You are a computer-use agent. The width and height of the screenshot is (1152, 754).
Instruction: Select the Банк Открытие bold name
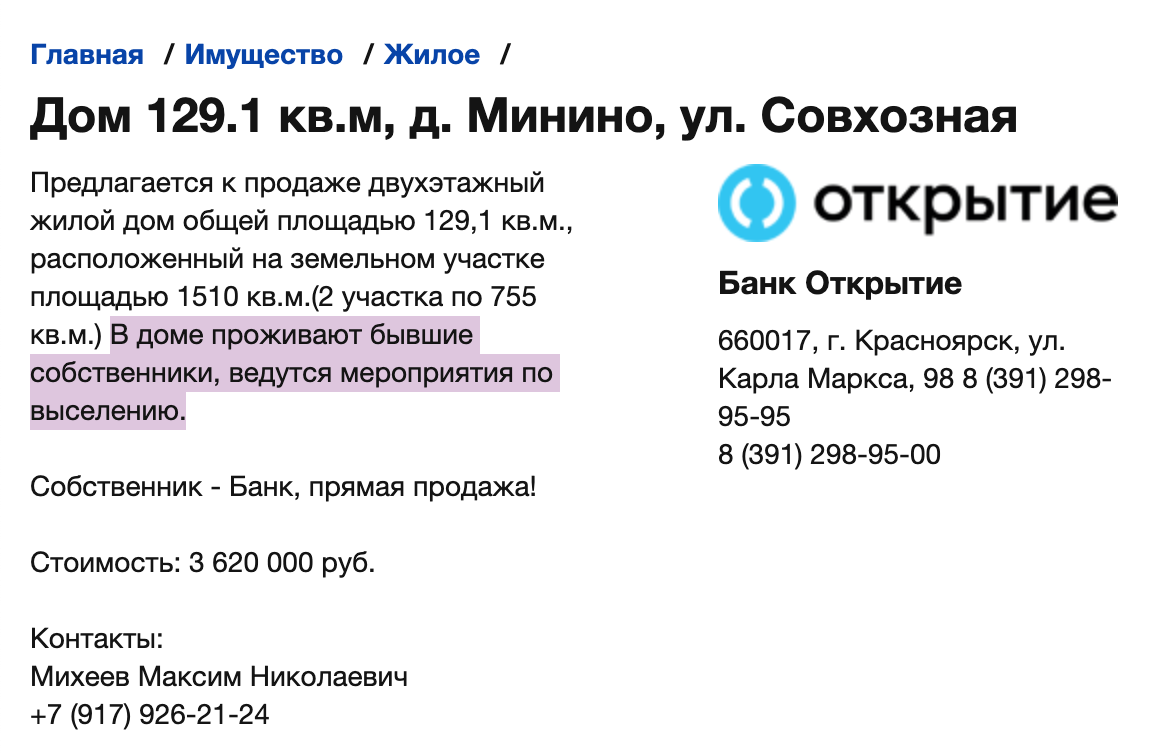point(840,284)
